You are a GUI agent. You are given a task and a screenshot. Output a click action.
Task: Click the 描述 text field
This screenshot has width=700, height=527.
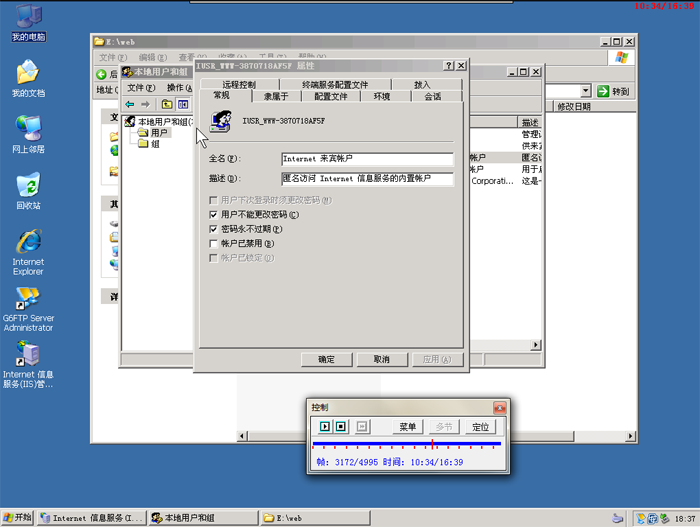[x=367, y=178]
